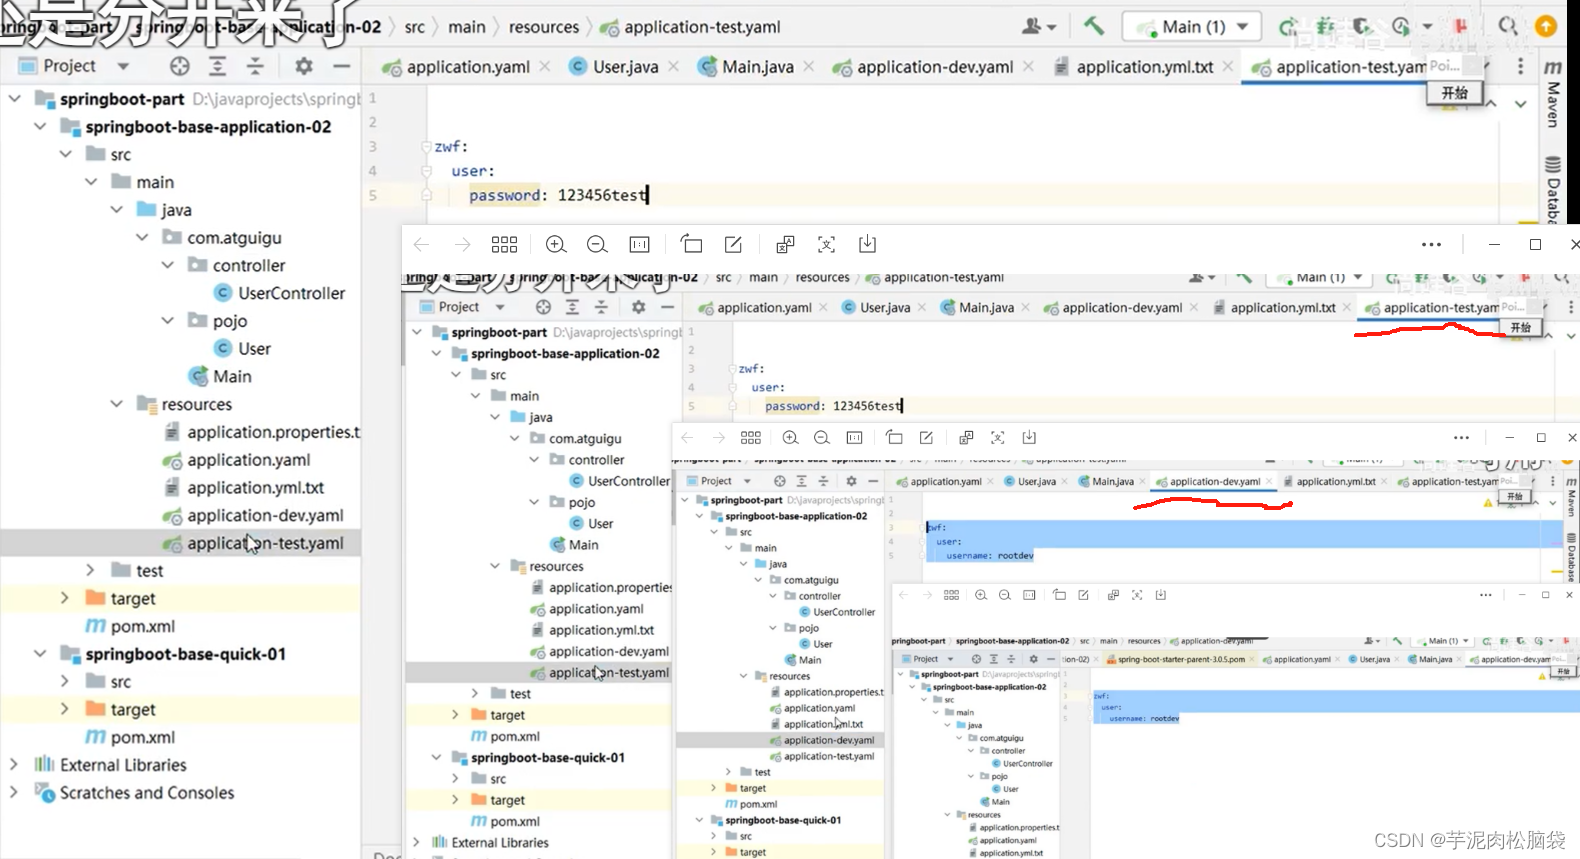Screen dimensions: 1580x859
Task: Toggle code folding for zwf: in editor gutter
Action: (427, 147)
